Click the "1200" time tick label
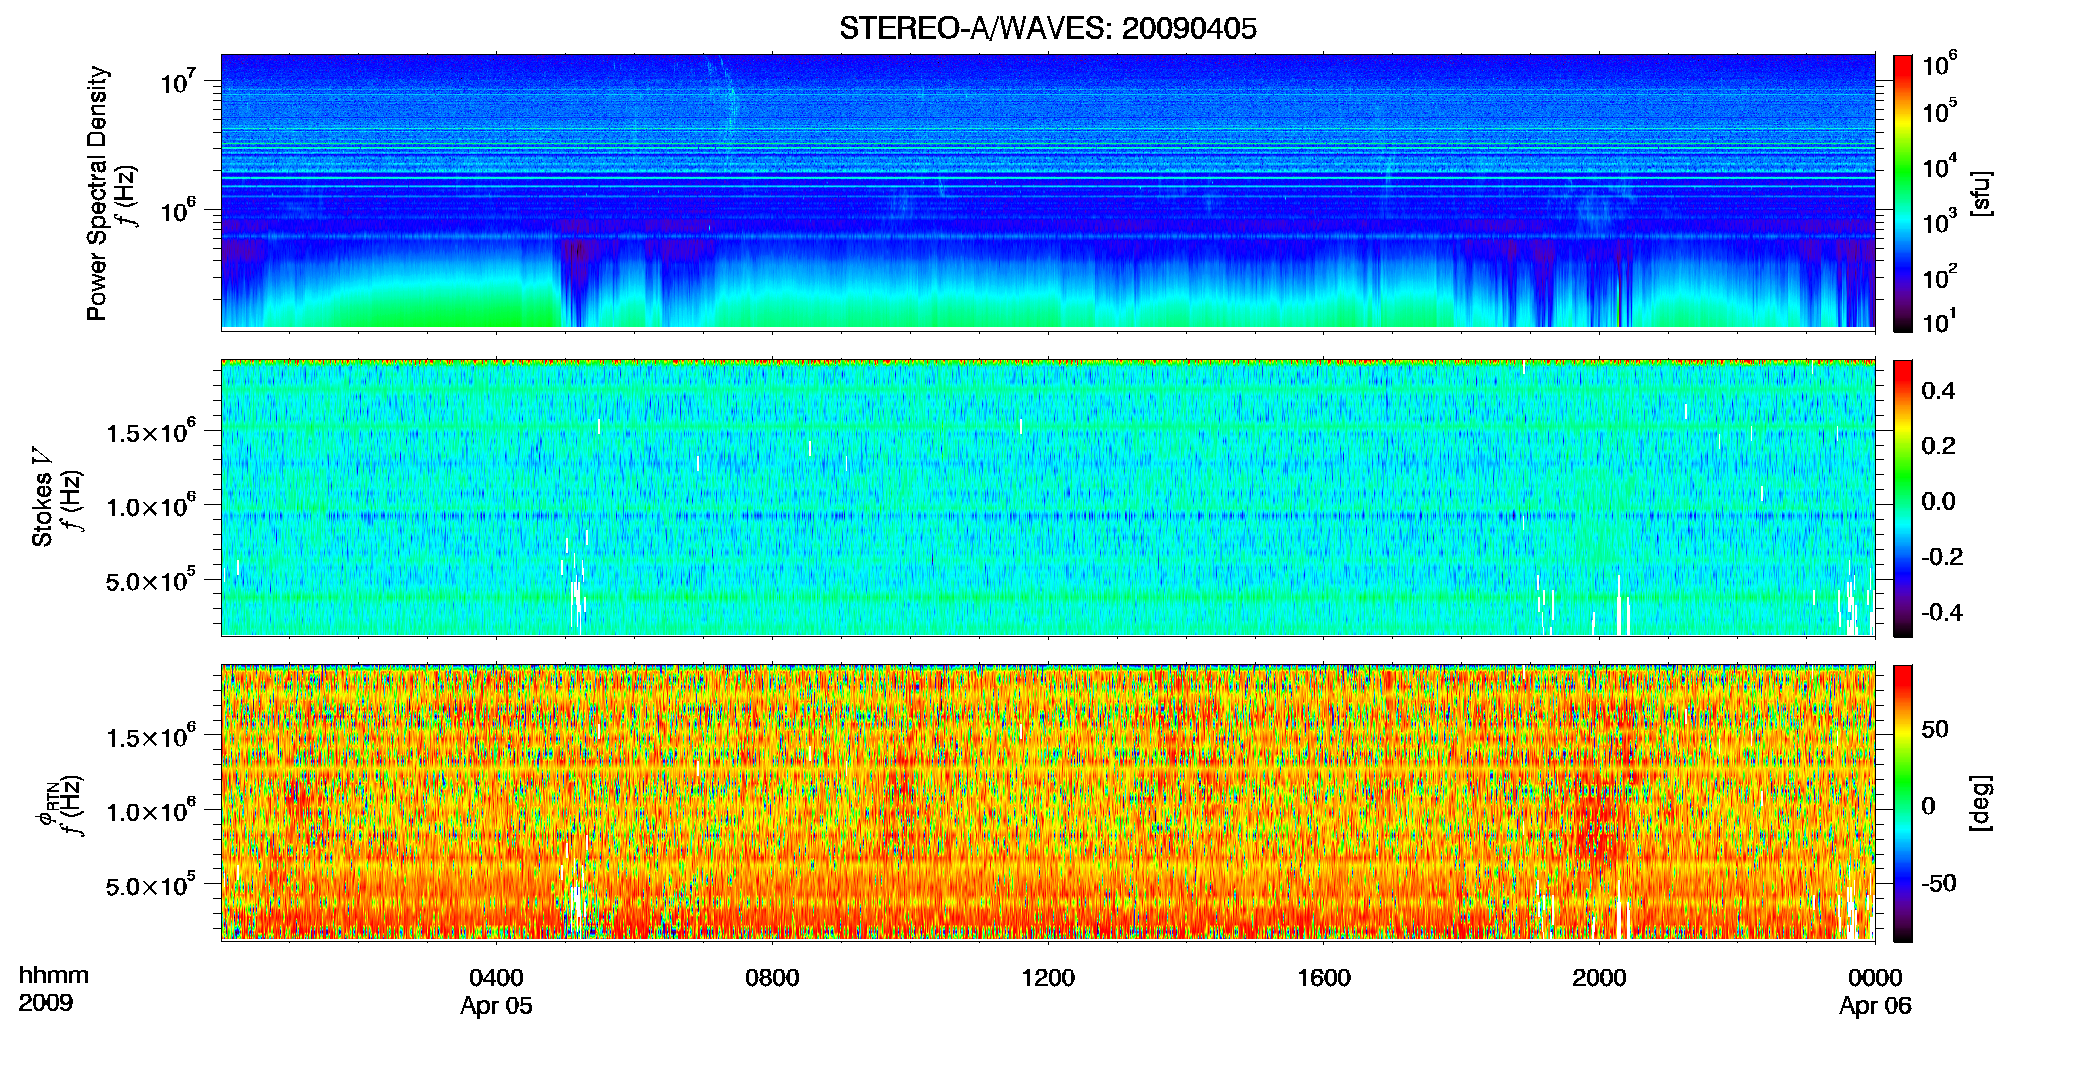The height and width of the screenshot is (1080, 2096). click(1048, 978)
